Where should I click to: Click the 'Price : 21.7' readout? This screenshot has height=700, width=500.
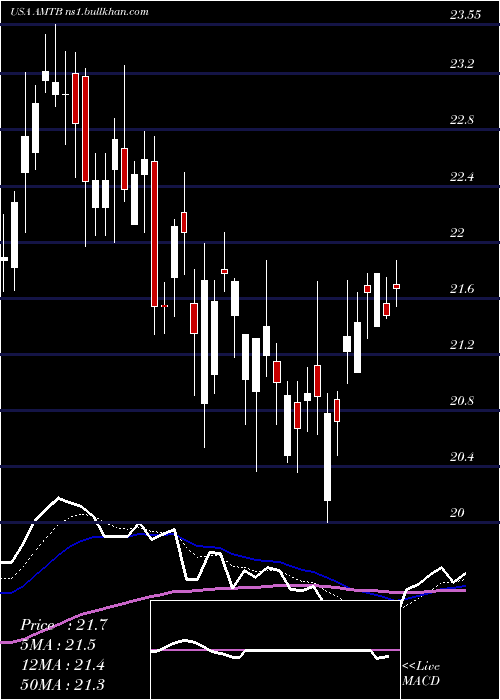[64, 625]
